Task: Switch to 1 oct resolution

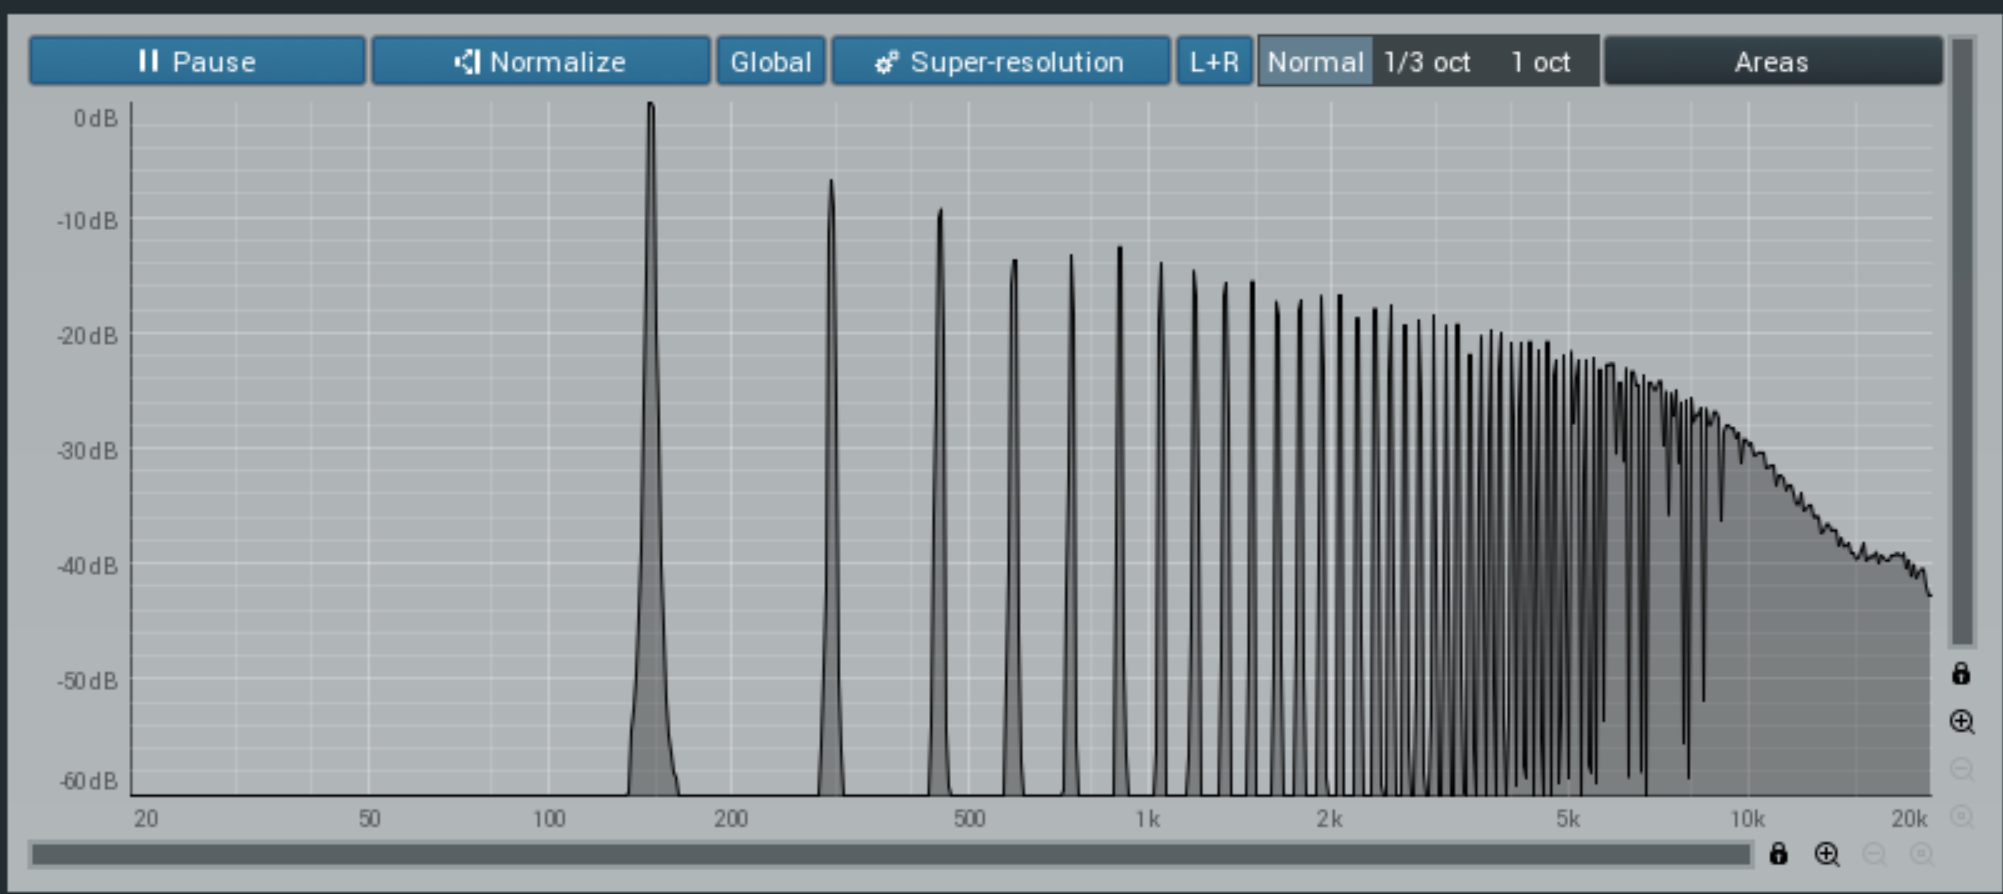Action: tap(1540, 62)
